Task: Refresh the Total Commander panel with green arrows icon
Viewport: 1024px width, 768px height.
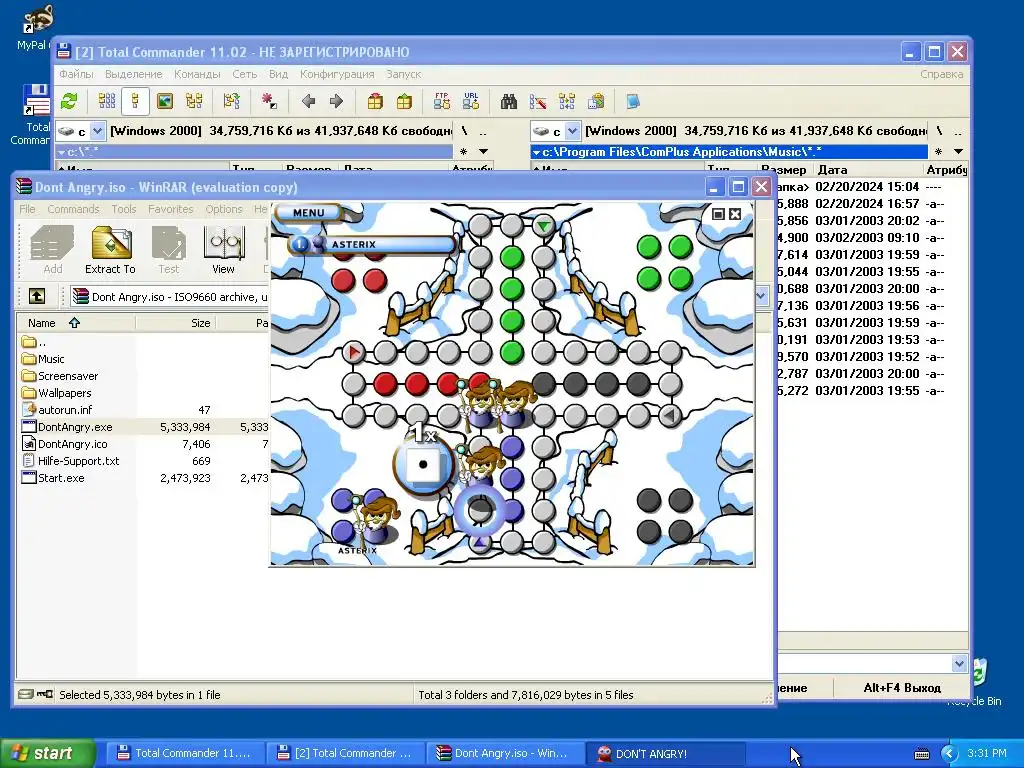Action: click(69, 101)
